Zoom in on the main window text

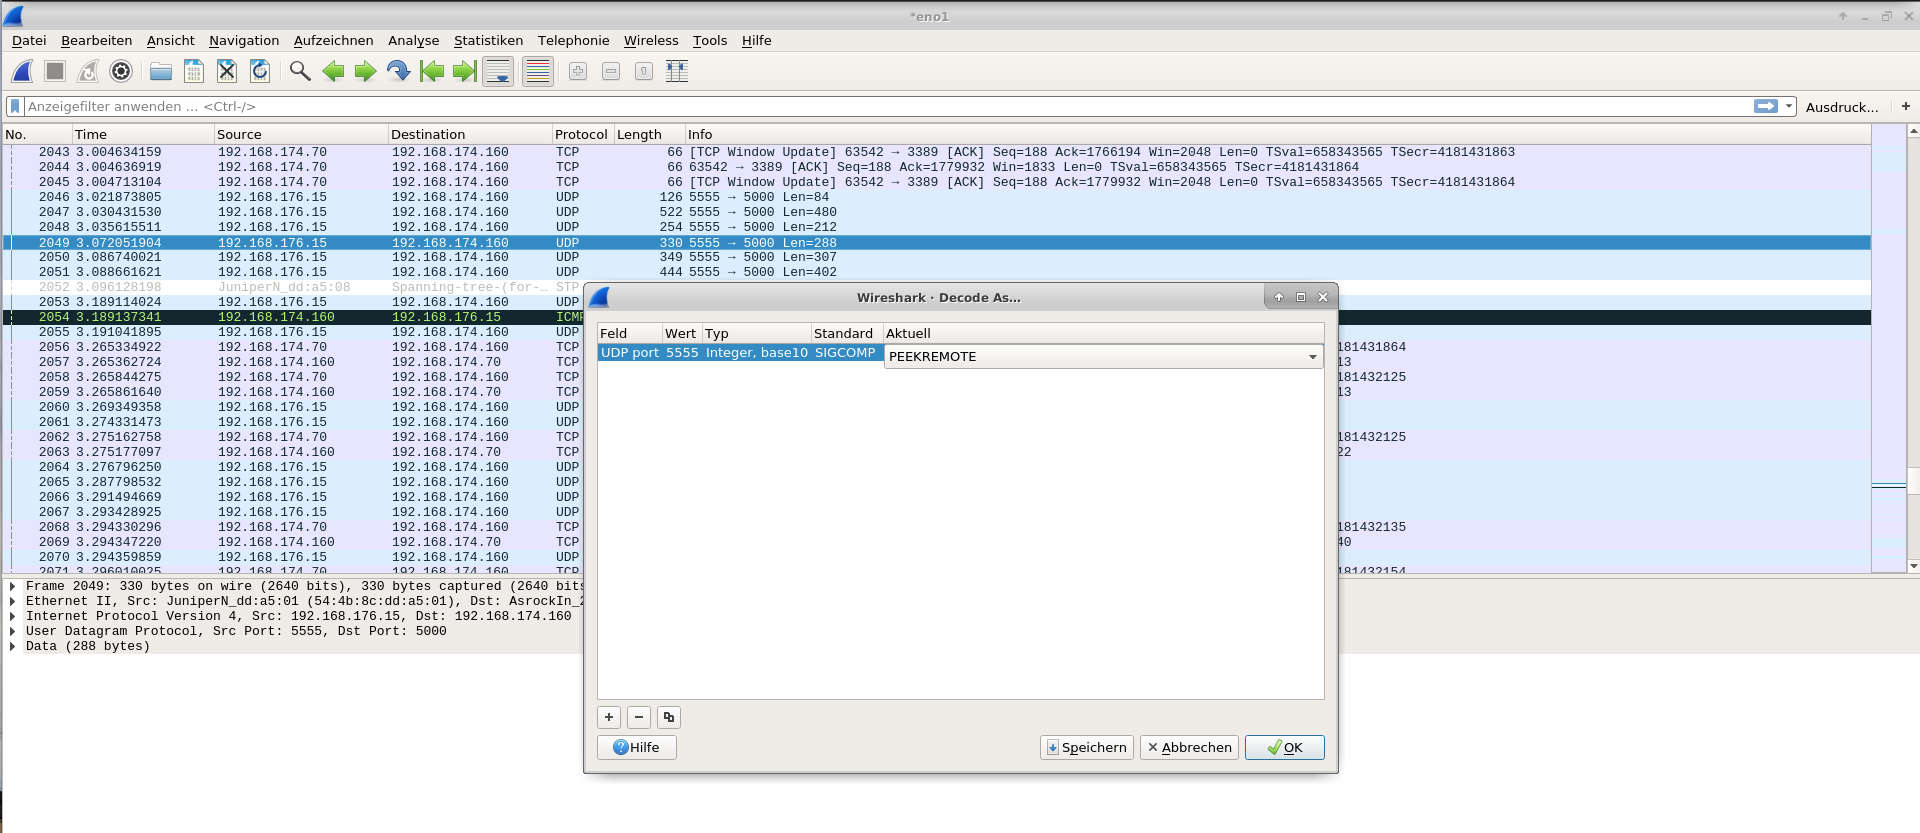[x=578, y=71]
